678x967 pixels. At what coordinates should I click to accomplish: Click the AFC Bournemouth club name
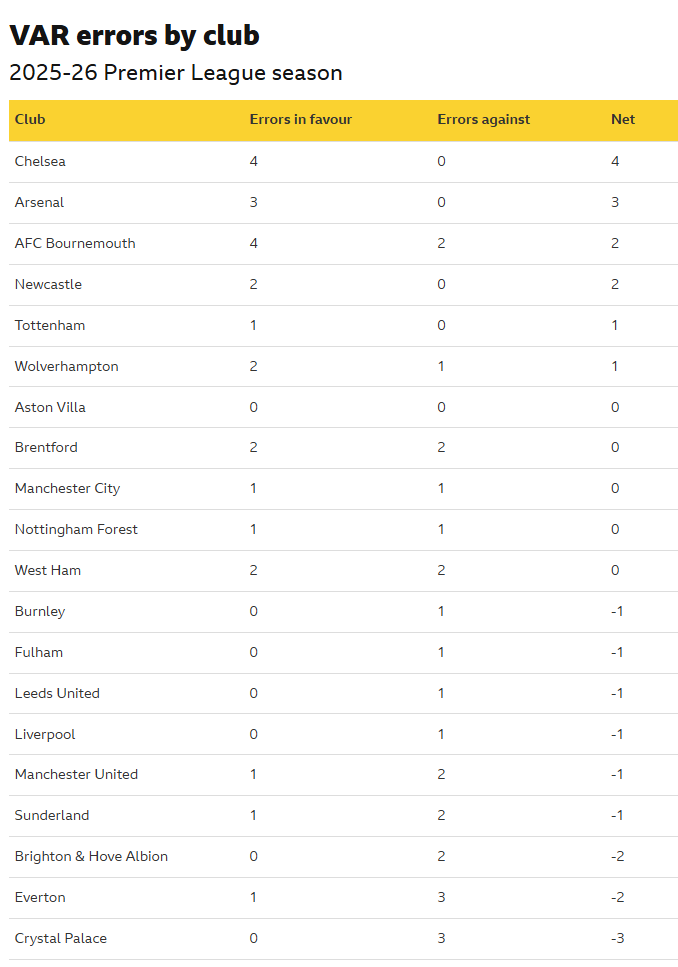pos(75,244)
